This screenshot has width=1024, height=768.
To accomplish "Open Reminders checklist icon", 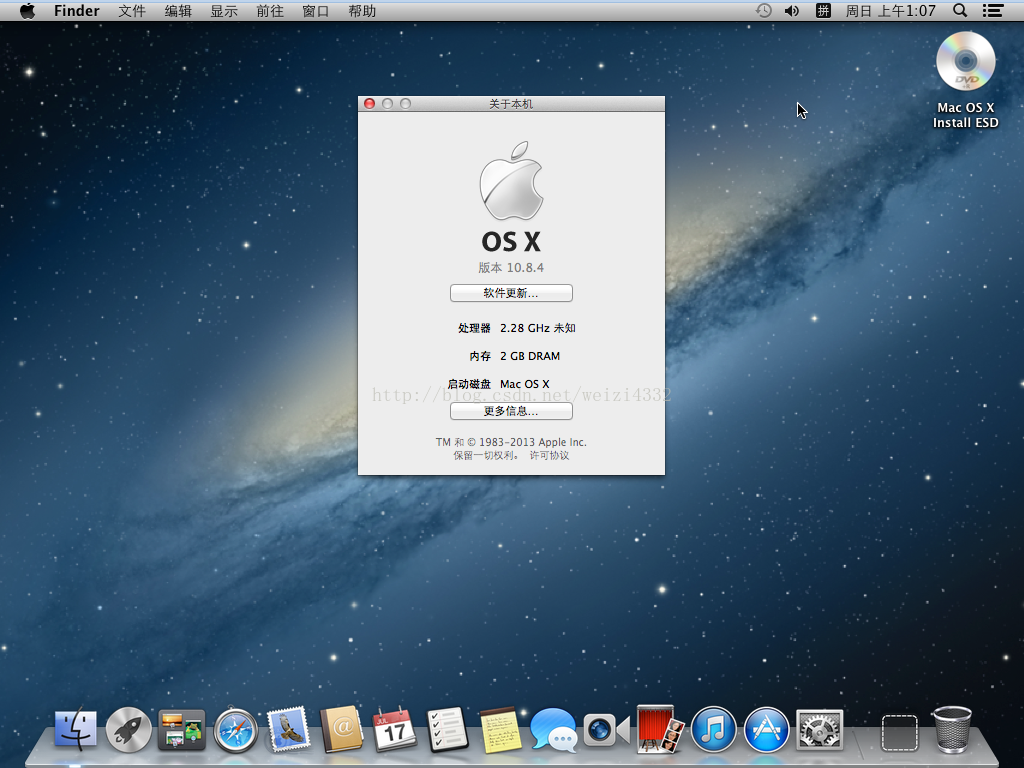I will [x=447, y=729].
